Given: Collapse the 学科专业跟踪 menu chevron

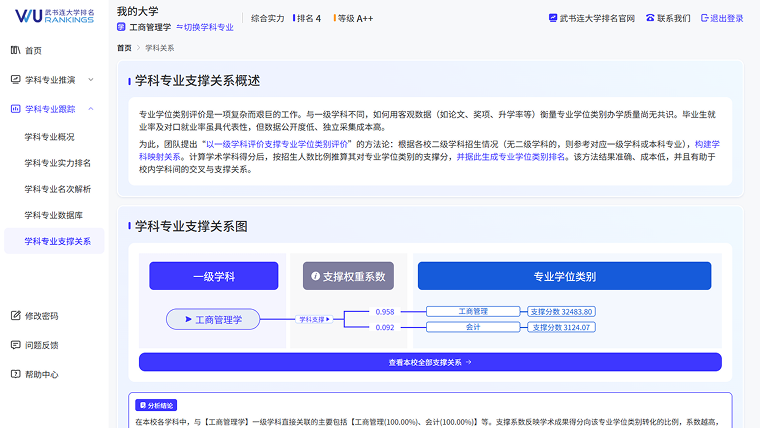Looking at the screenshot, I should click(91, 109).
